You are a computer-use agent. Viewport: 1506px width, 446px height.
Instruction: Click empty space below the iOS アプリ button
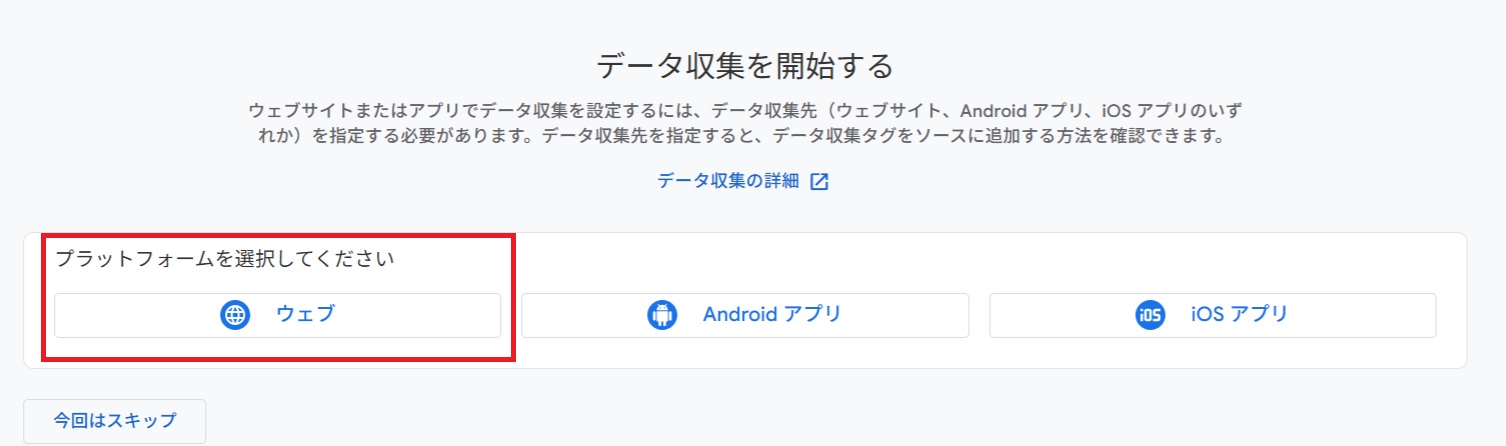point(1212,353)
